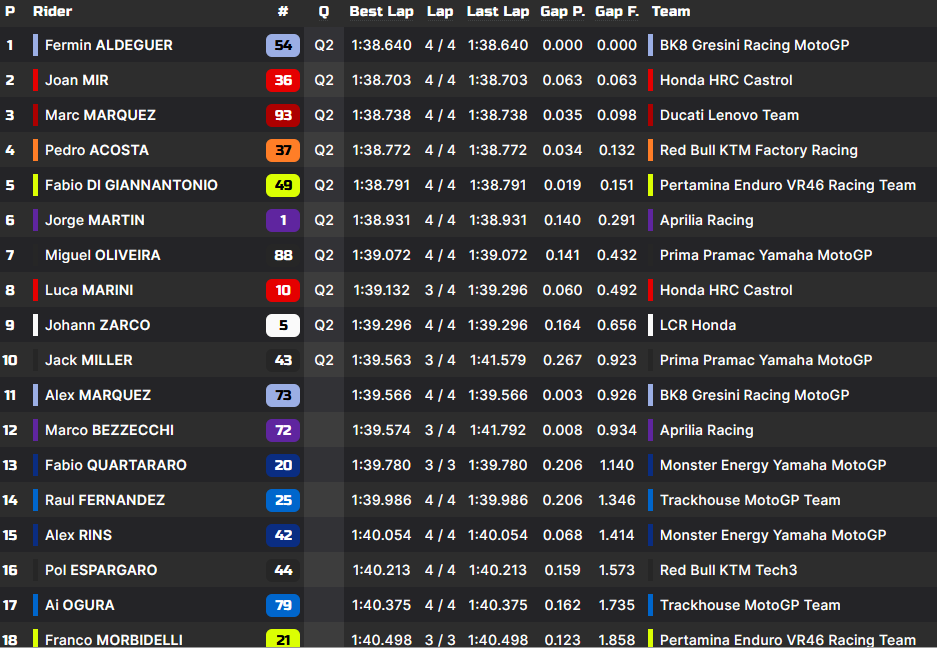Click the orange number 37 badge
Viewport: 937px width, 648px height.
(x=283, y=150)
